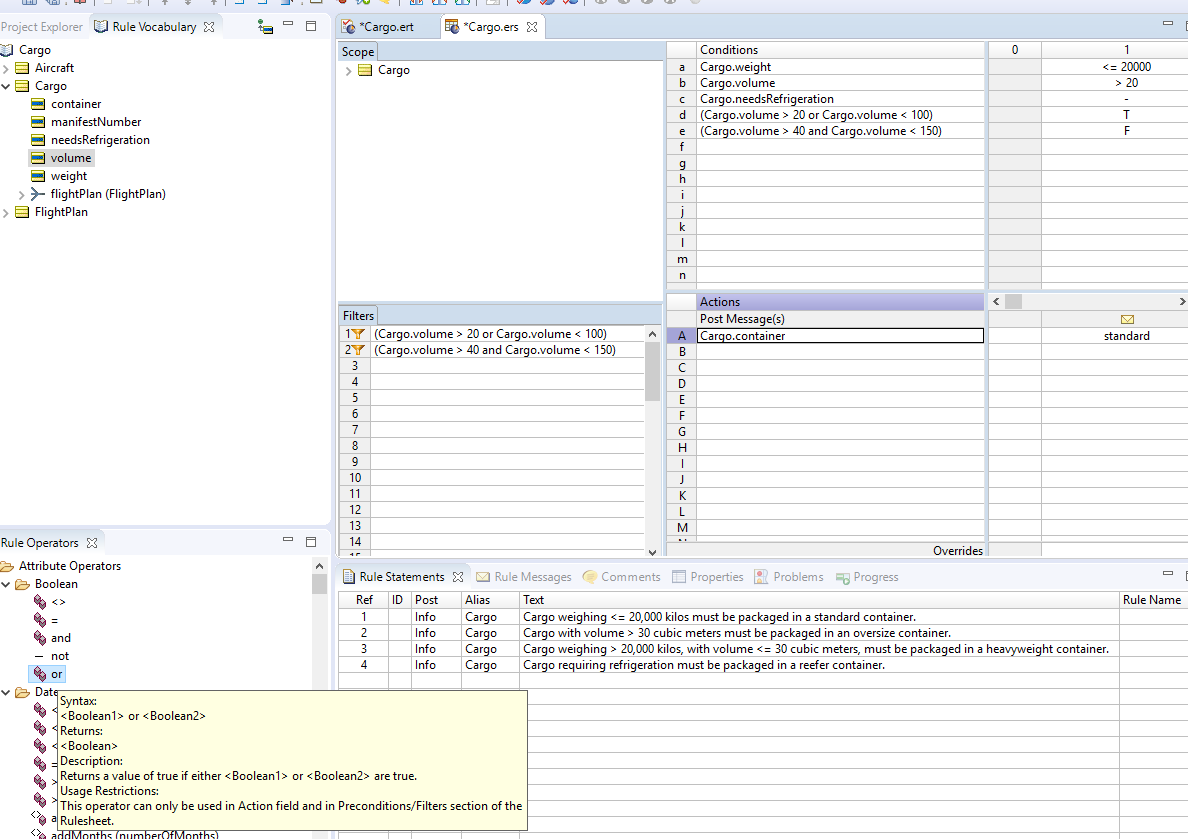Click the Boolean folder icon in Rule Operators

[23, 584]
